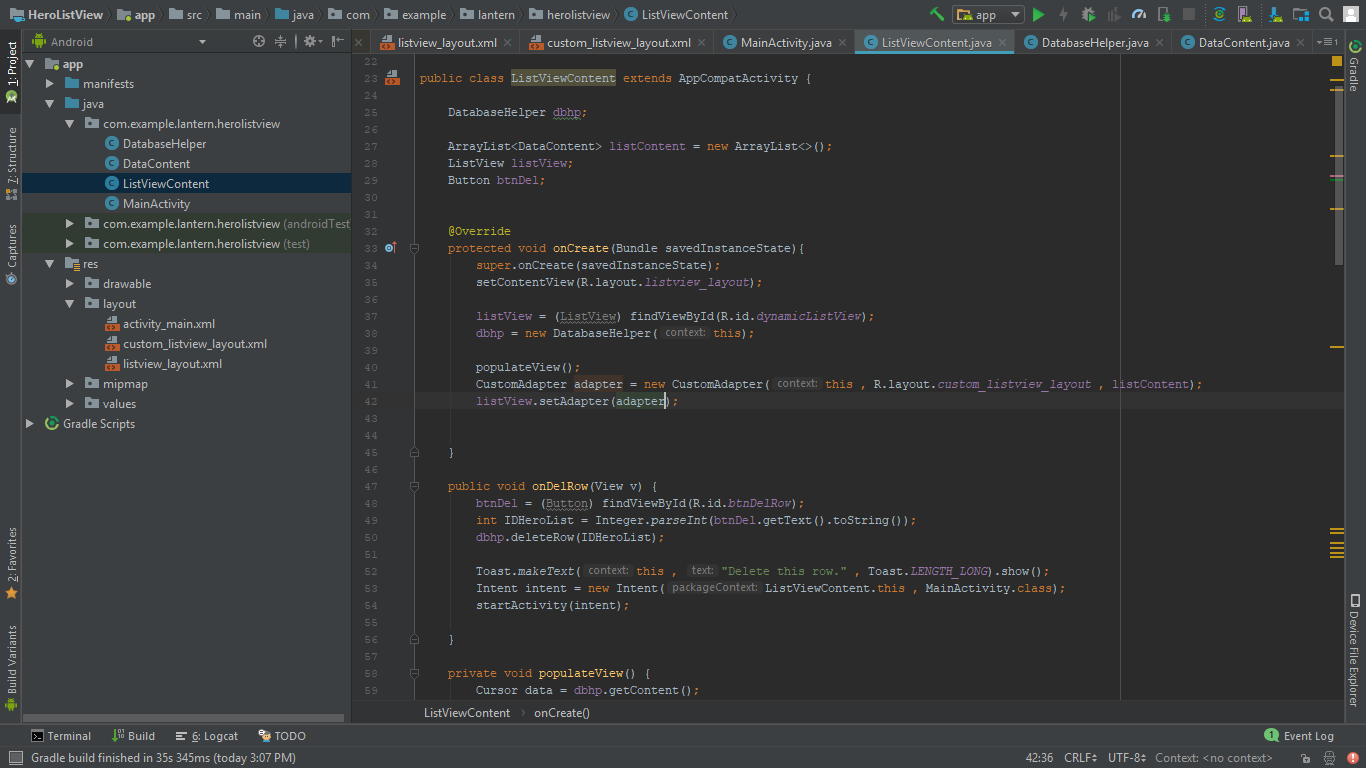1366x768 pixels.
Task: Switch to the custom_listview_layout.xml tab
Action: click(621, 43)
